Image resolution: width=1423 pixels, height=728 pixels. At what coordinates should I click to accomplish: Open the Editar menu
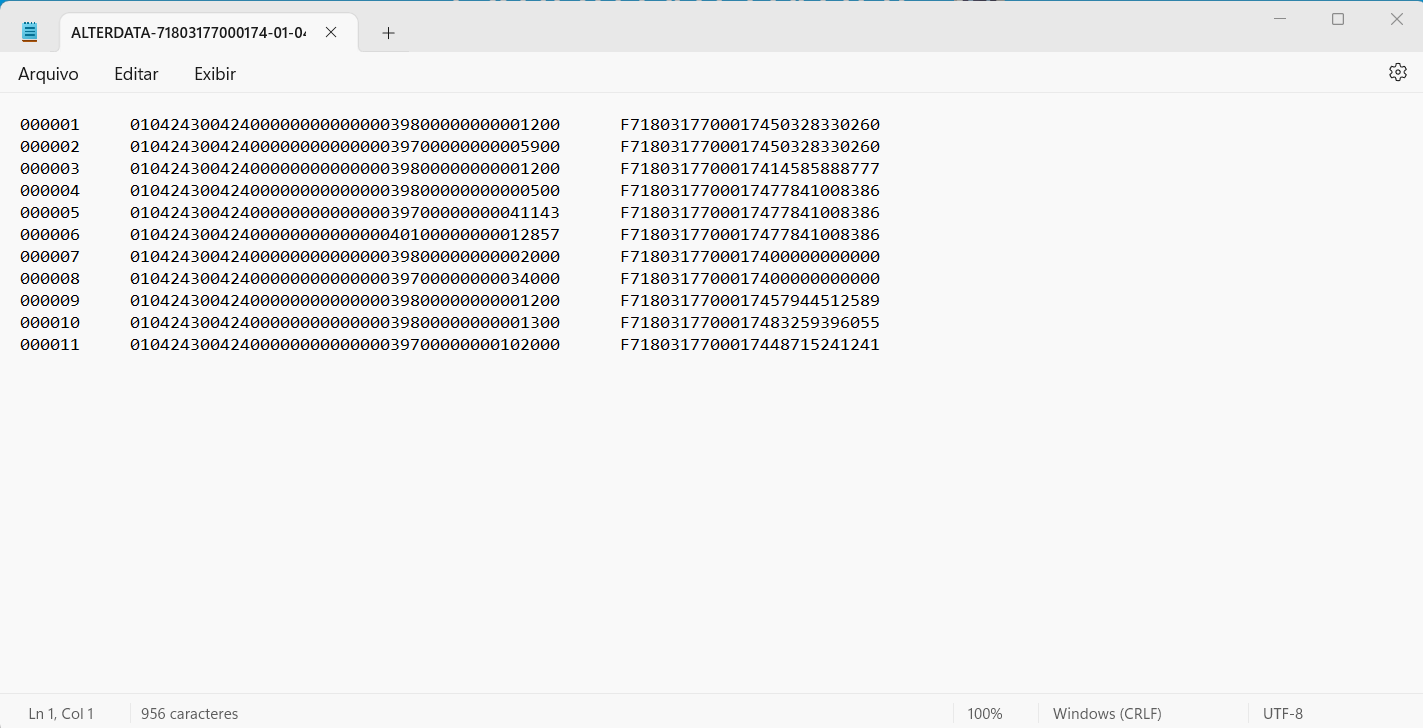pyautogui.click(x=136, y=74)
